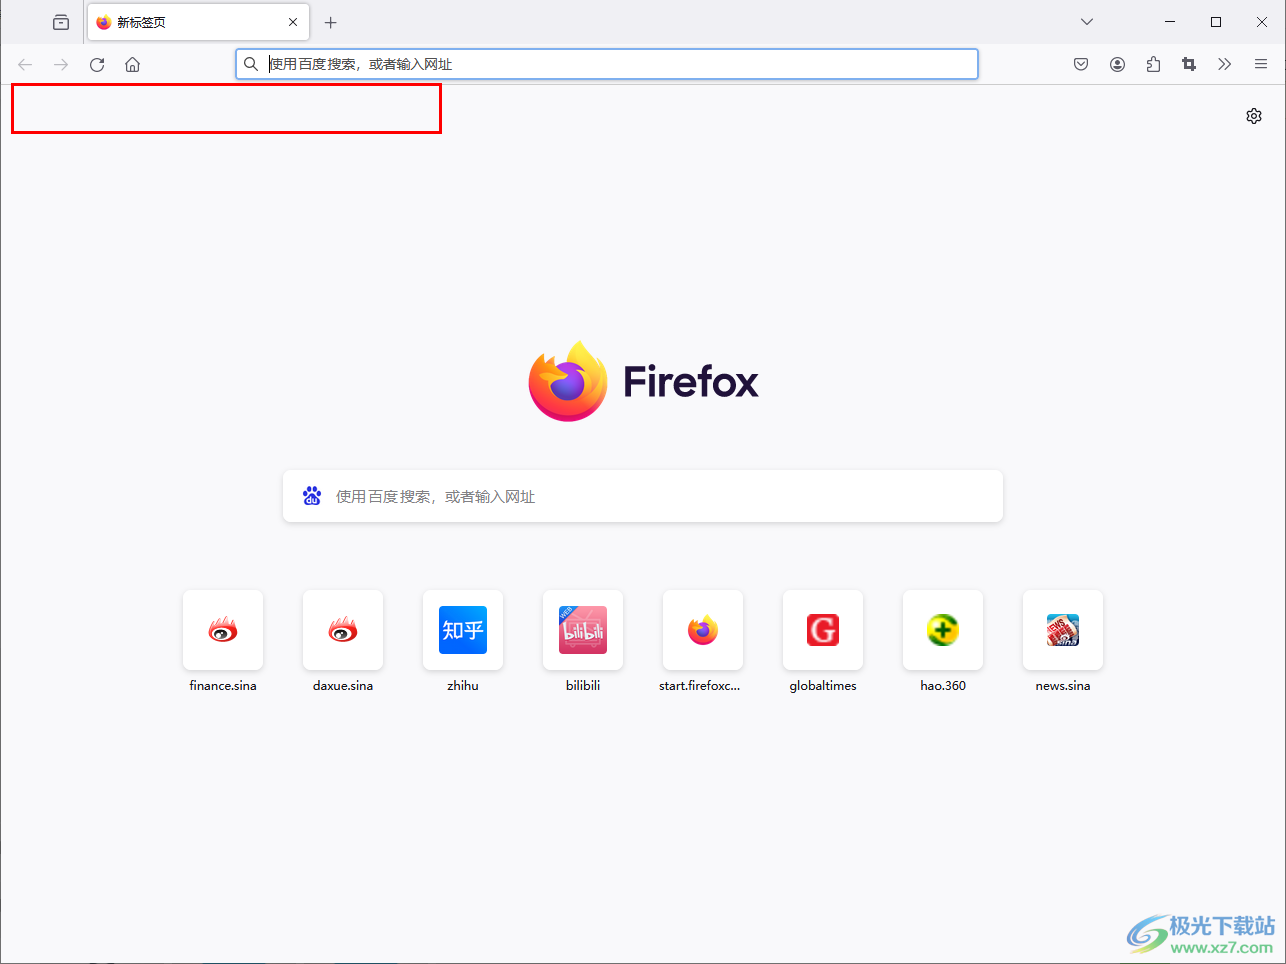Open new tab personalize gear icon

coord(1254,116)
